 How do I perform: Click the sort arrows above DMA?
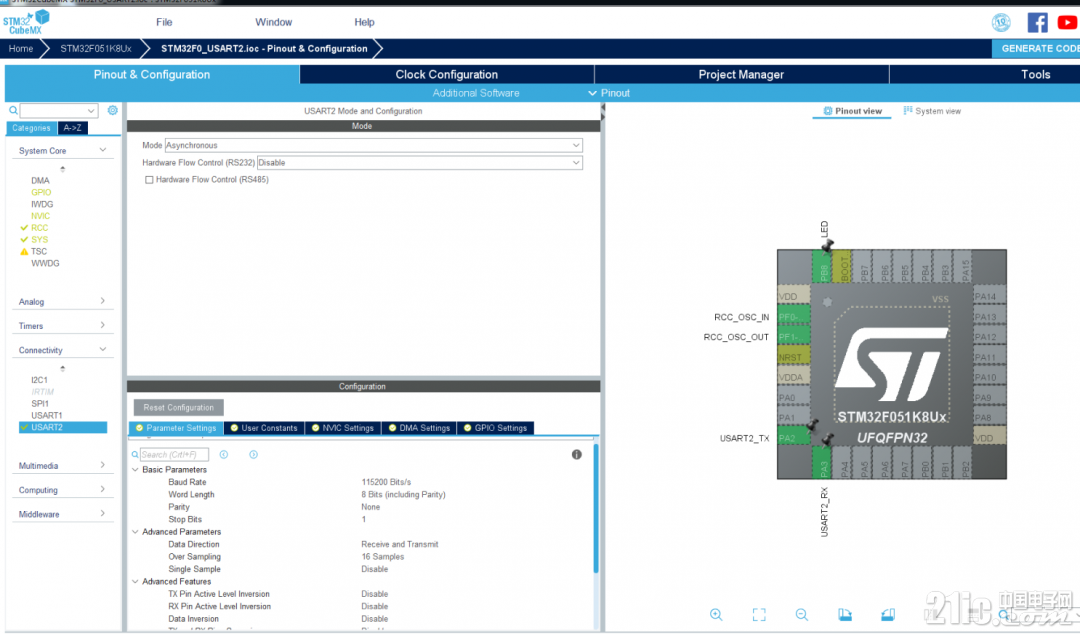pyautogui.click(x=63, y=169)
